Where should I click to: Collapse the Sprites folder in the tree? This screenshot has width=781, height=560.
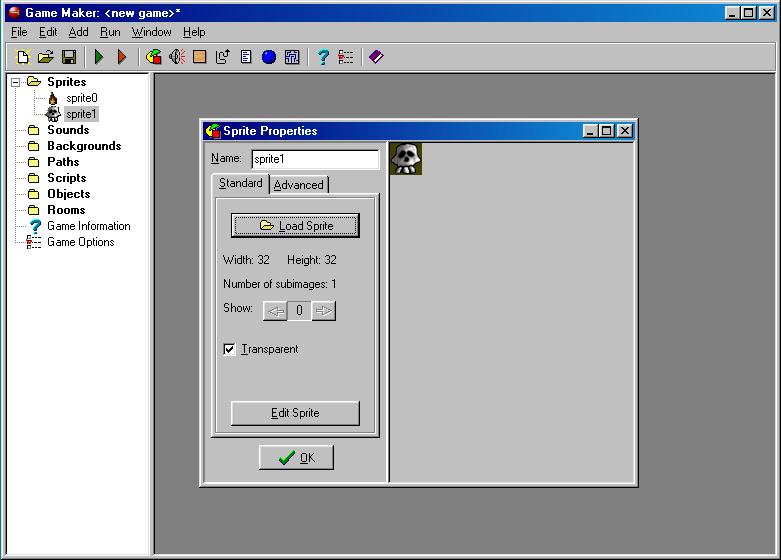click(x=16, y=82)
